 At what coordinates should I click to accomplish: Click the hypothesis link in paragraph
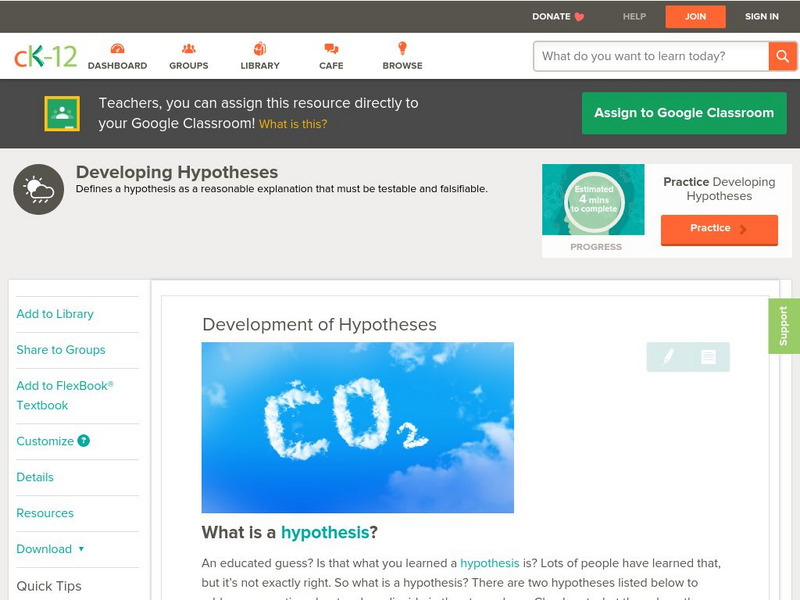pos(490,563)
